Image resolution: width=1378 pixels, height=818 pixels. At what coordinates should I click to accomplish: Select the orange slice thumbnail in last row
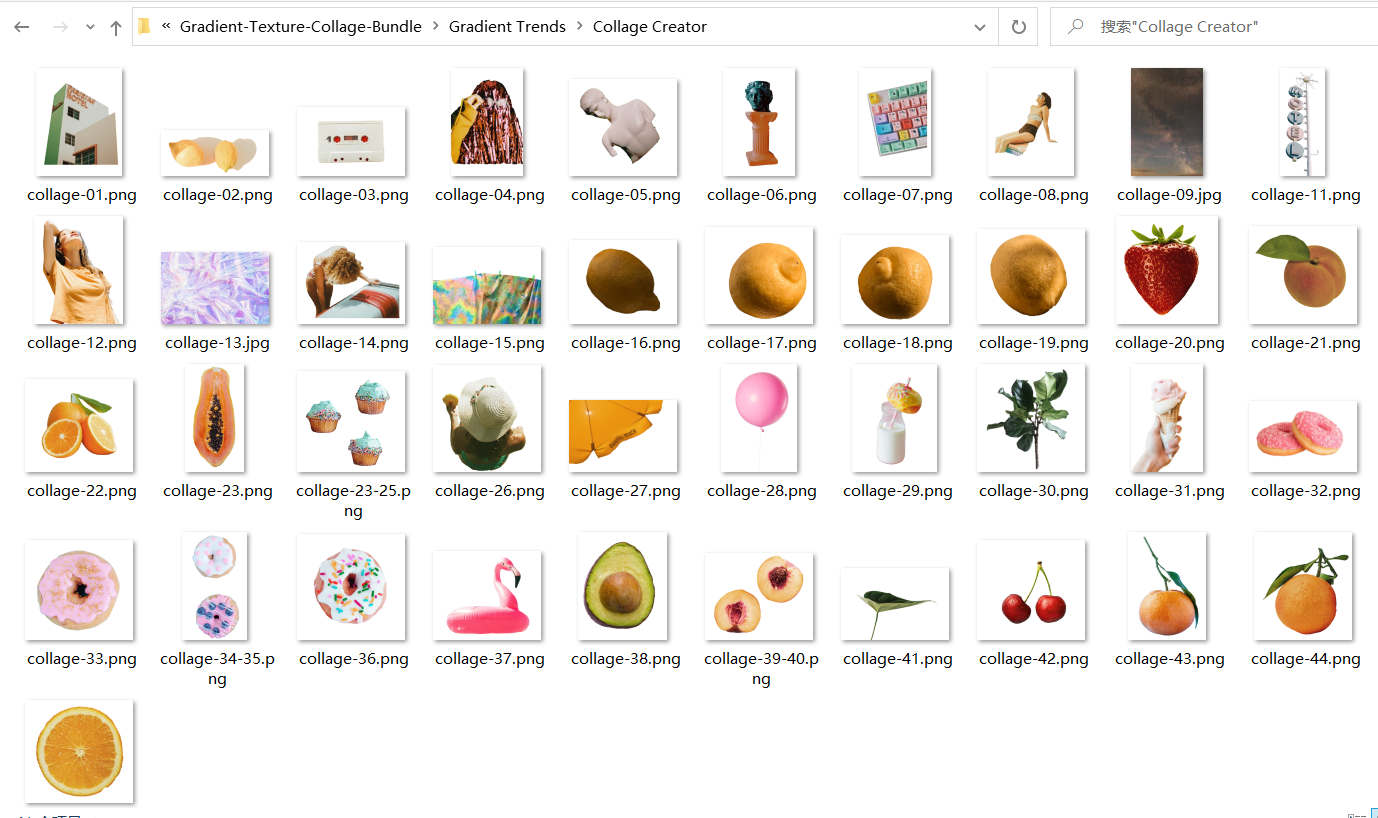click(79, 751)
